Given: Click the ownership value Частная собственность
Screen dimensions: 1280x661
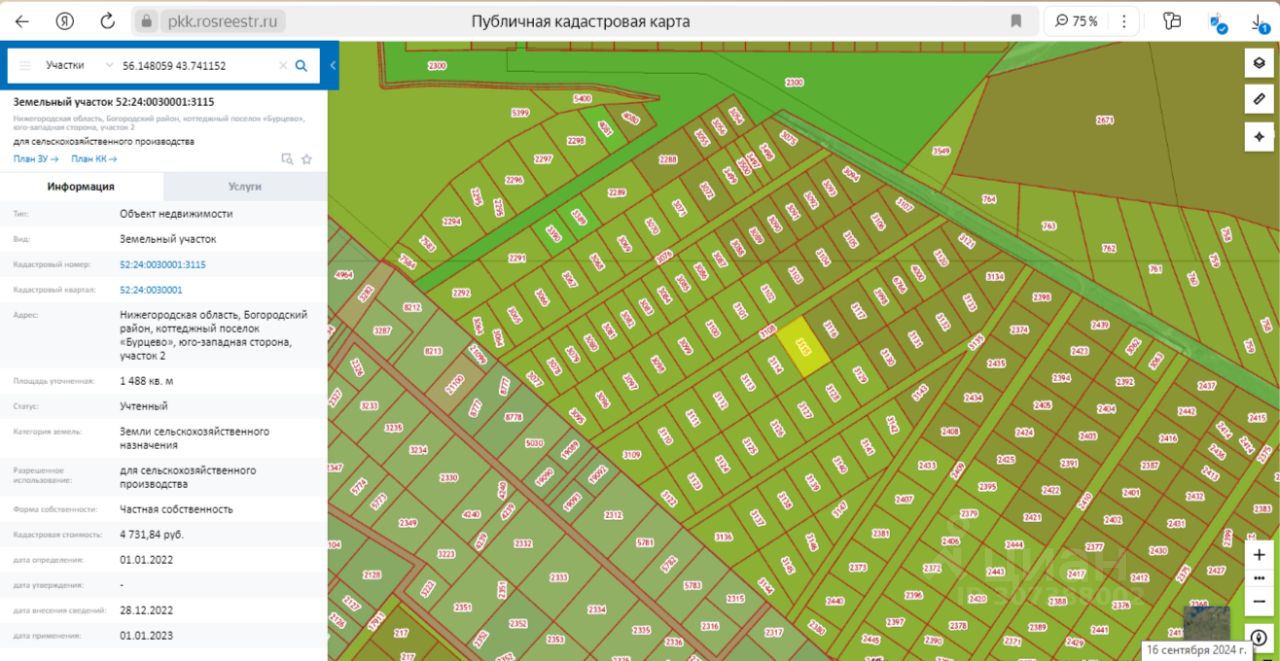Looking at the screenshot, I should click(176, 509).
